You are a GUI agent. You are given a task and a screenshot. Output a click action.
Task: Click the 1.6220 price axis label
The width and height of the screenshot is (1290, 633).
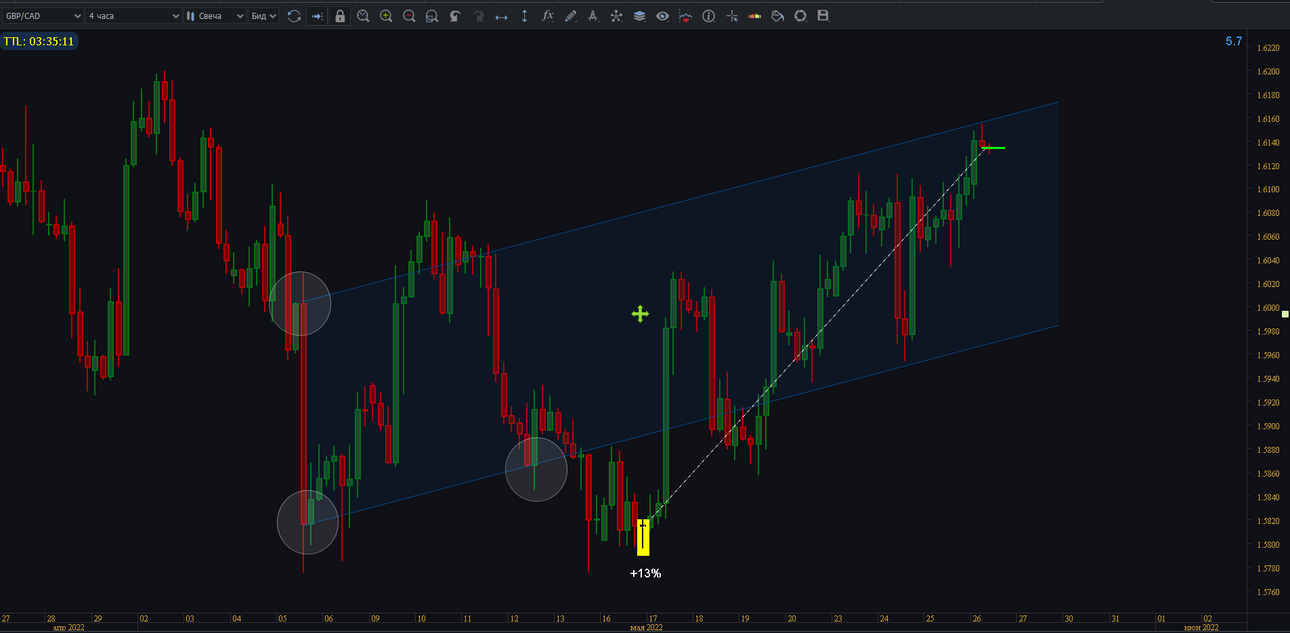[1268, 48]
